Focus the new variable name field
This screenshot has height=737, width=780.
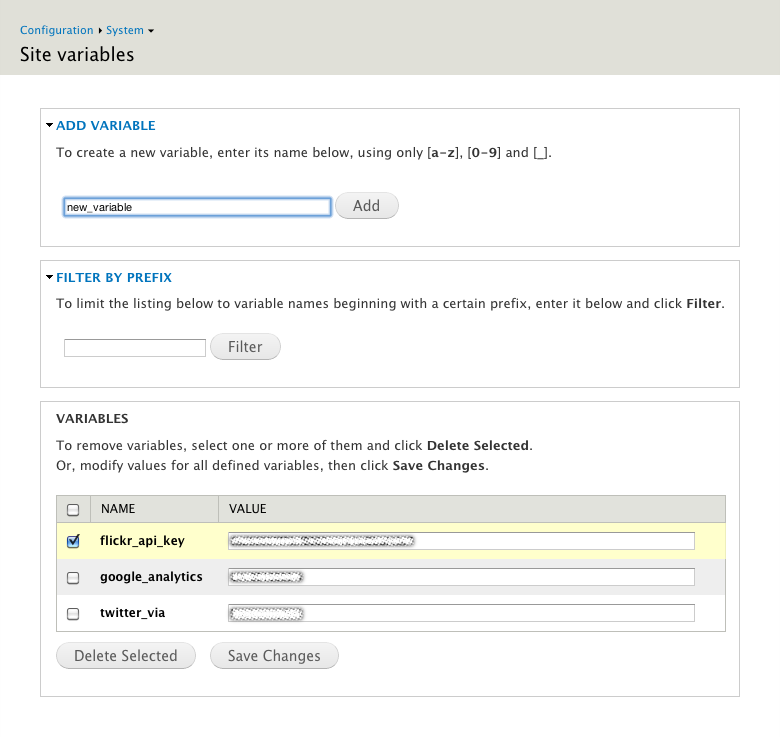coord(197,207)
